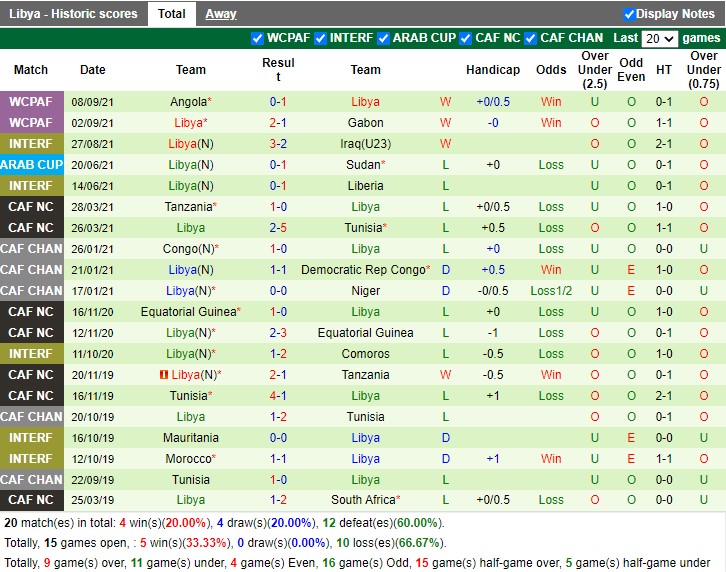The height and width of the screenshot is (572, 726).
Task: Disable the INTERF competition filter checkbox
Action: 320,38
